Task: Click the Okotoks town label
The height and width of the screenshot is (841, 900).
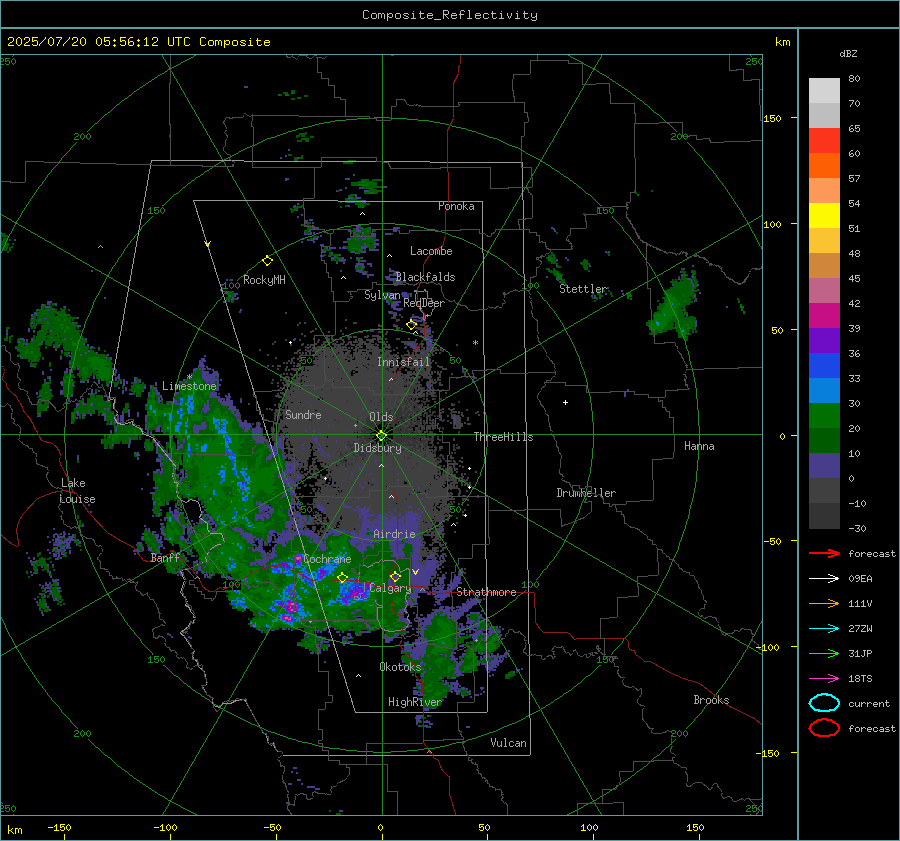Action: 400,666
